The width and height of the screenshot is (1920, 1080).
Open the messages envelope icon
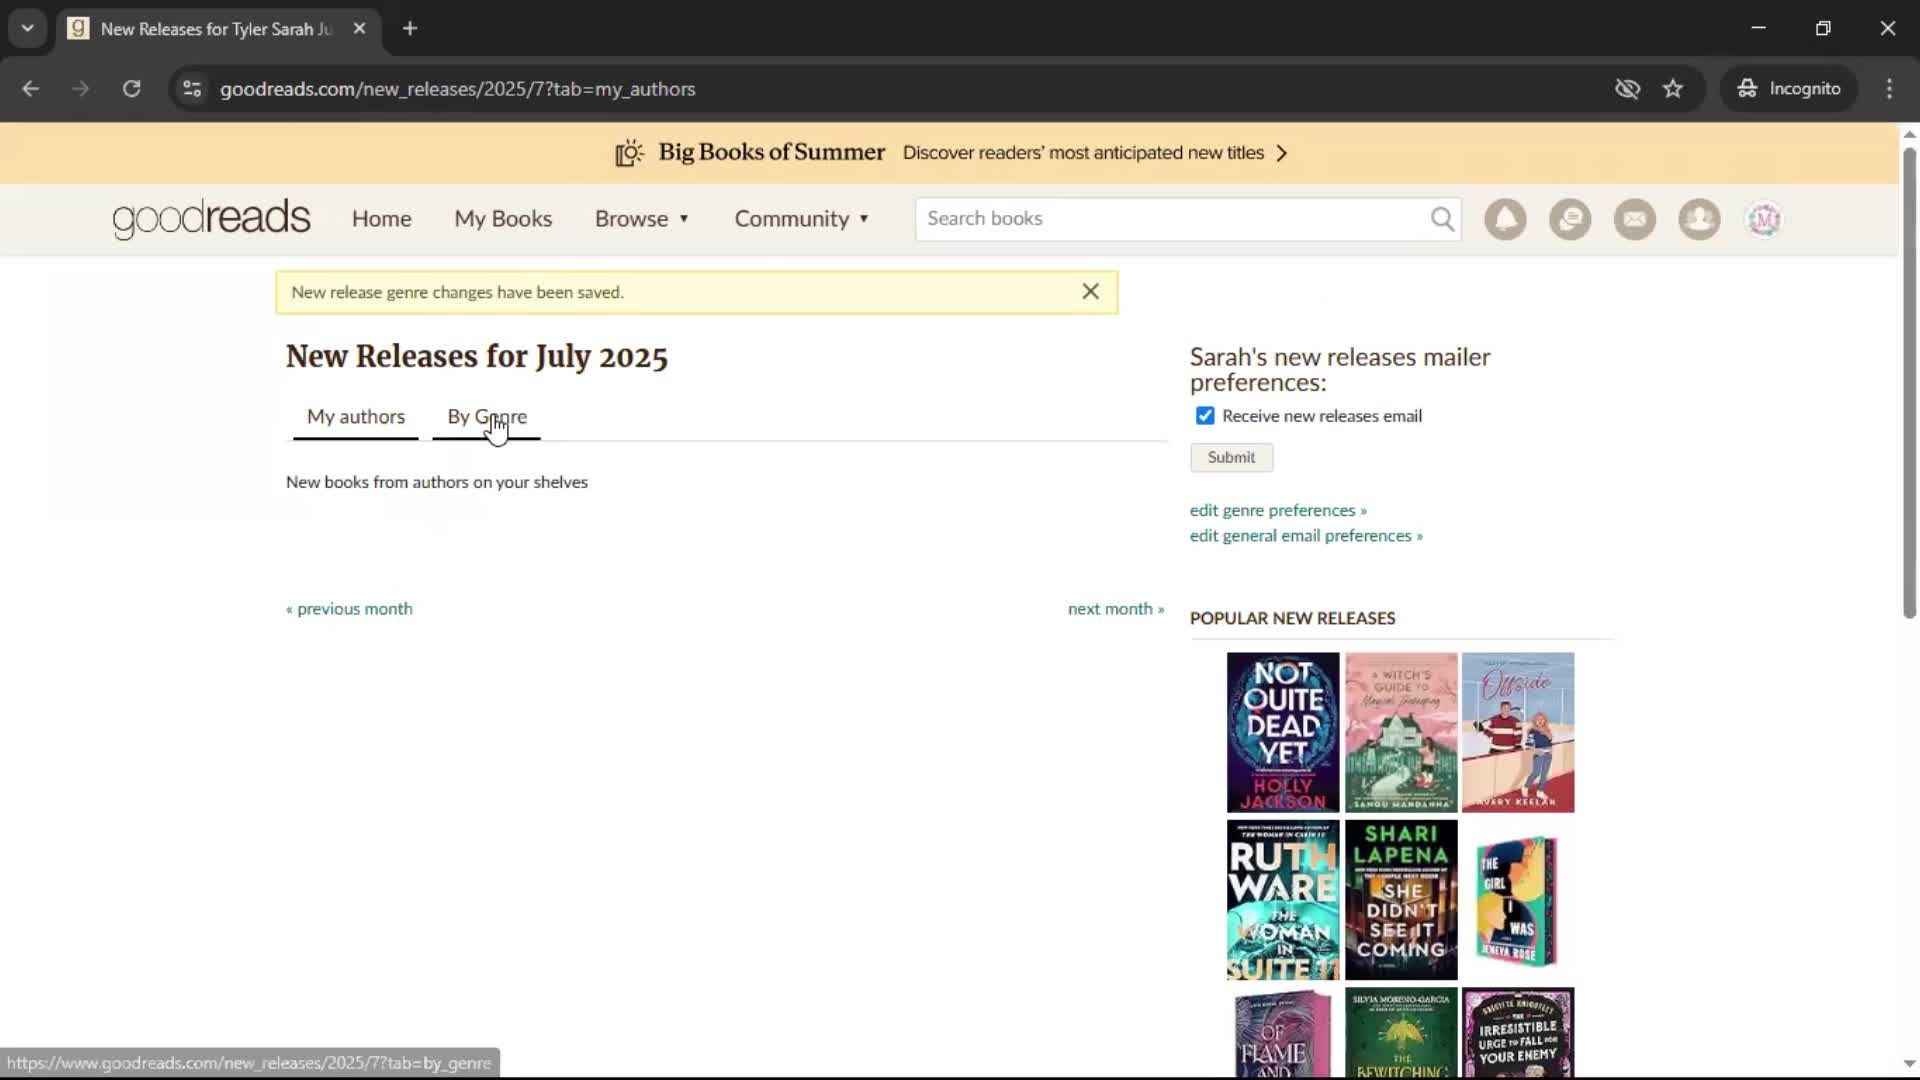(1635, 219)
